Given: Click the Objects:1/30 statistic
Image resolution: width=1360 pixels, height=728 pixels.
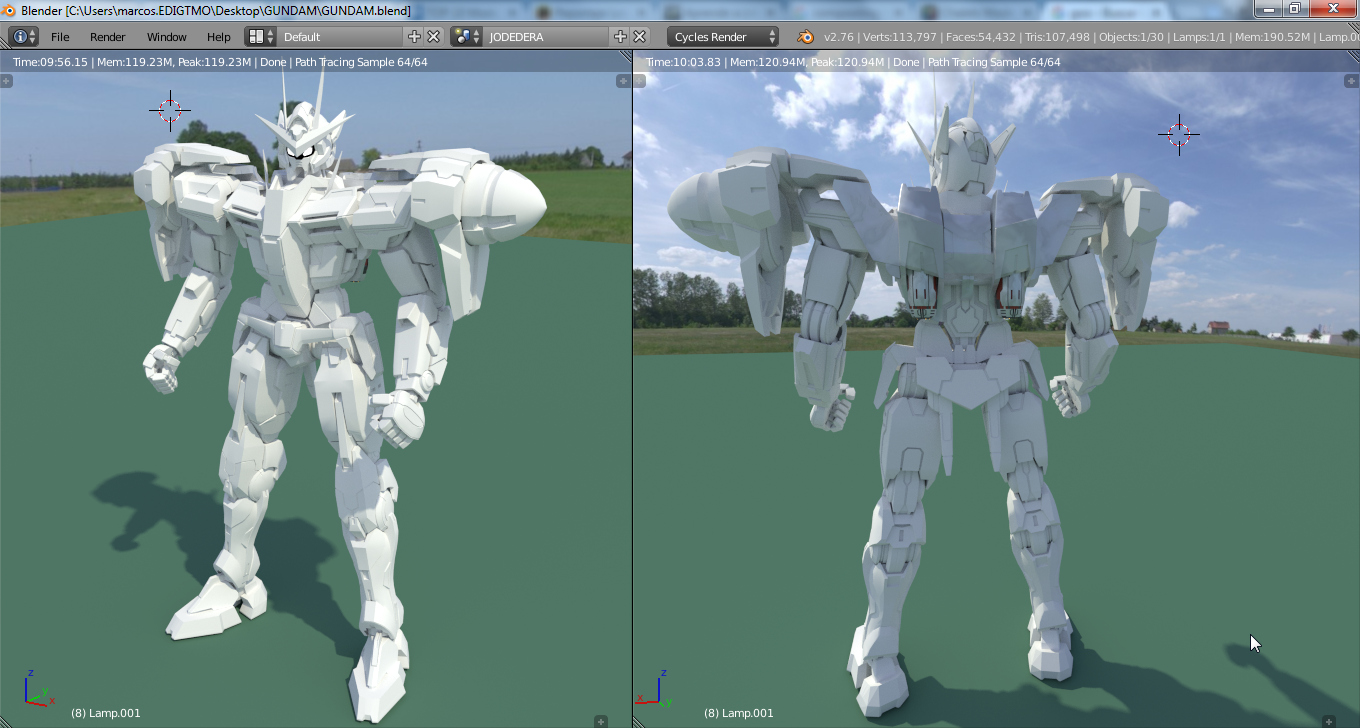Looking at the screenshot, I should tap(1131, 37).
